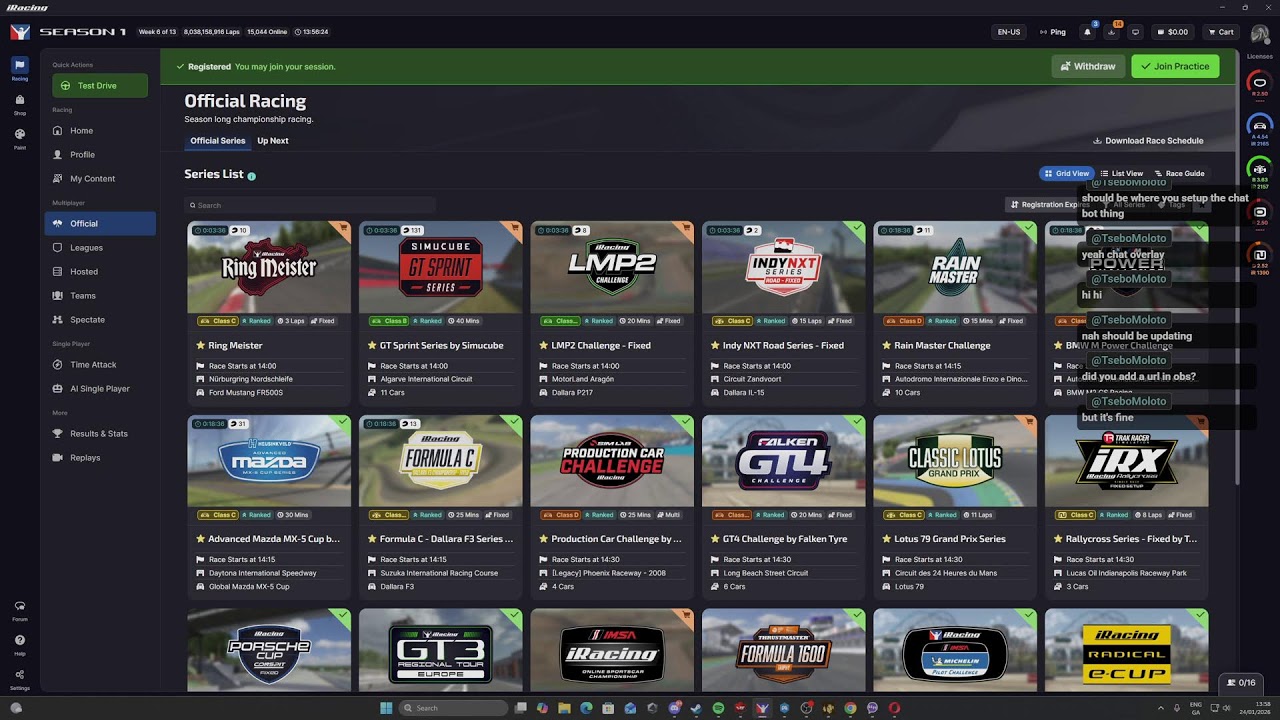1280x720 pixels.
Task: Open the Cart button
Action: (1220, 32)
